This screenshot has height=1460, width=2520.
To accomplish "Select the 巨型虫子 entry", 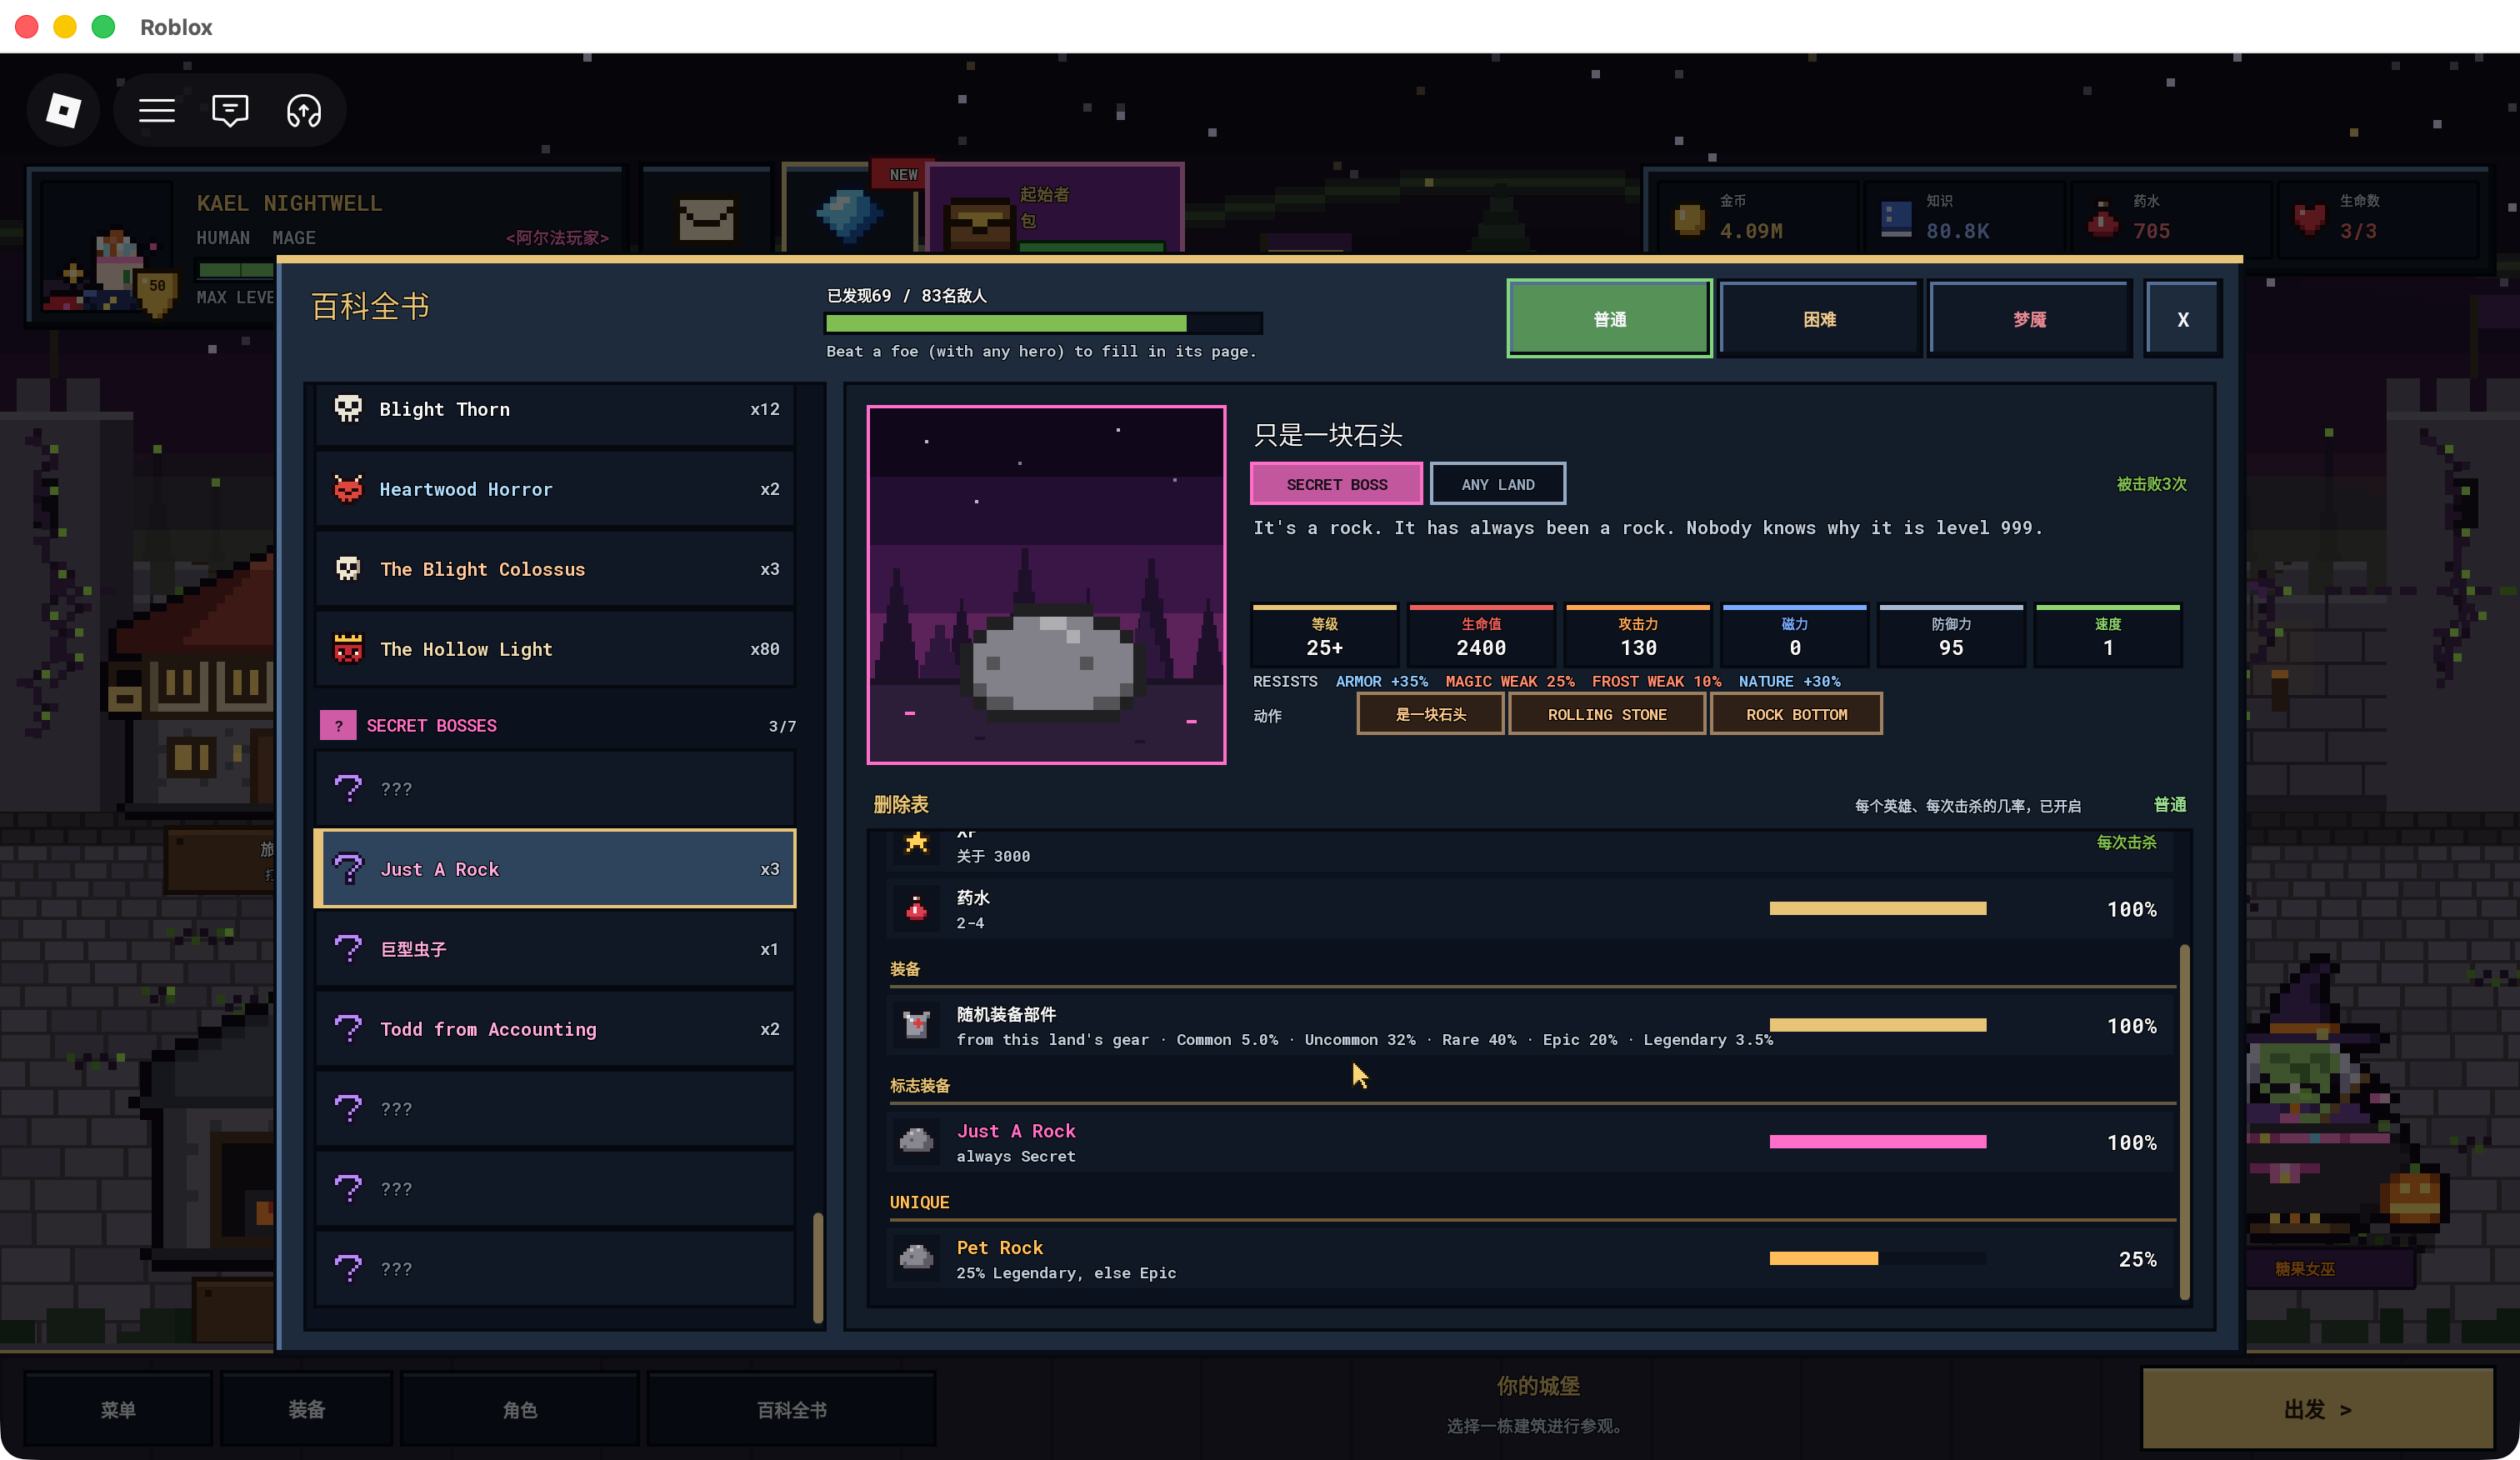I will 555,948.
